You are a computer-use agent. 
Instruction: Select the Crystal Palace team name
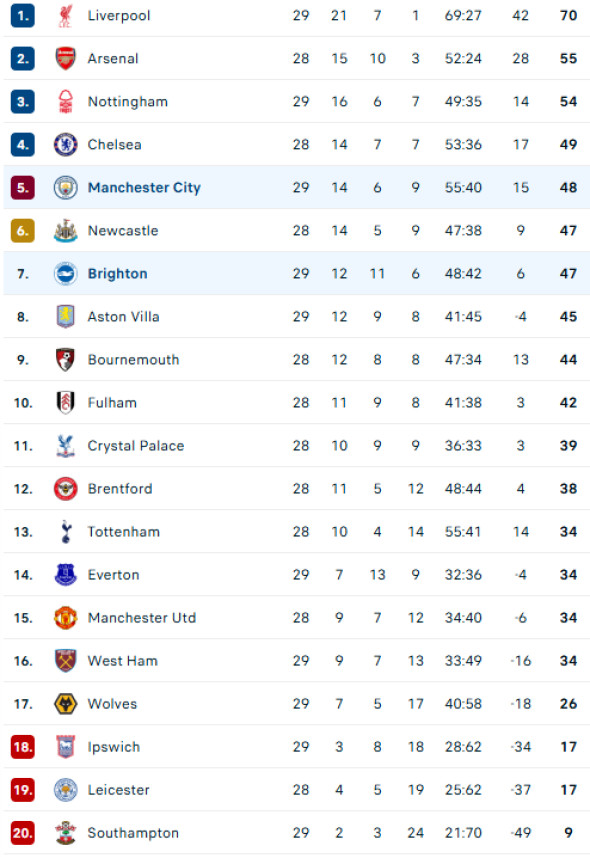click(136, 446)
